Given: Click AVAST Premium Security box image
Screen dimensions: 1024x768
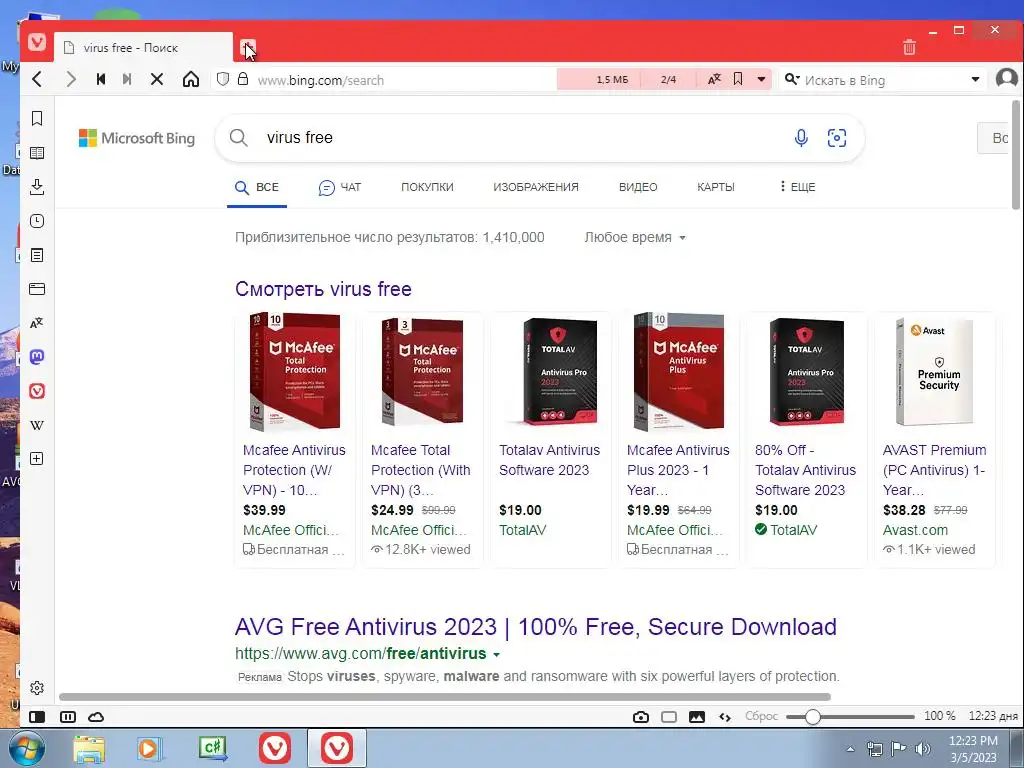Looking at the screenshot, I should [935, 372].
